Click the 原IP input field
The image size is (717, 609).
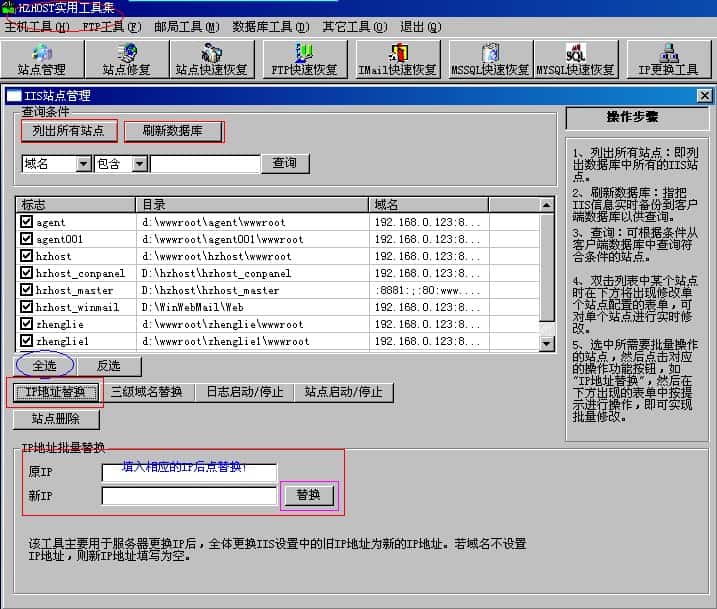click(189, 472)
